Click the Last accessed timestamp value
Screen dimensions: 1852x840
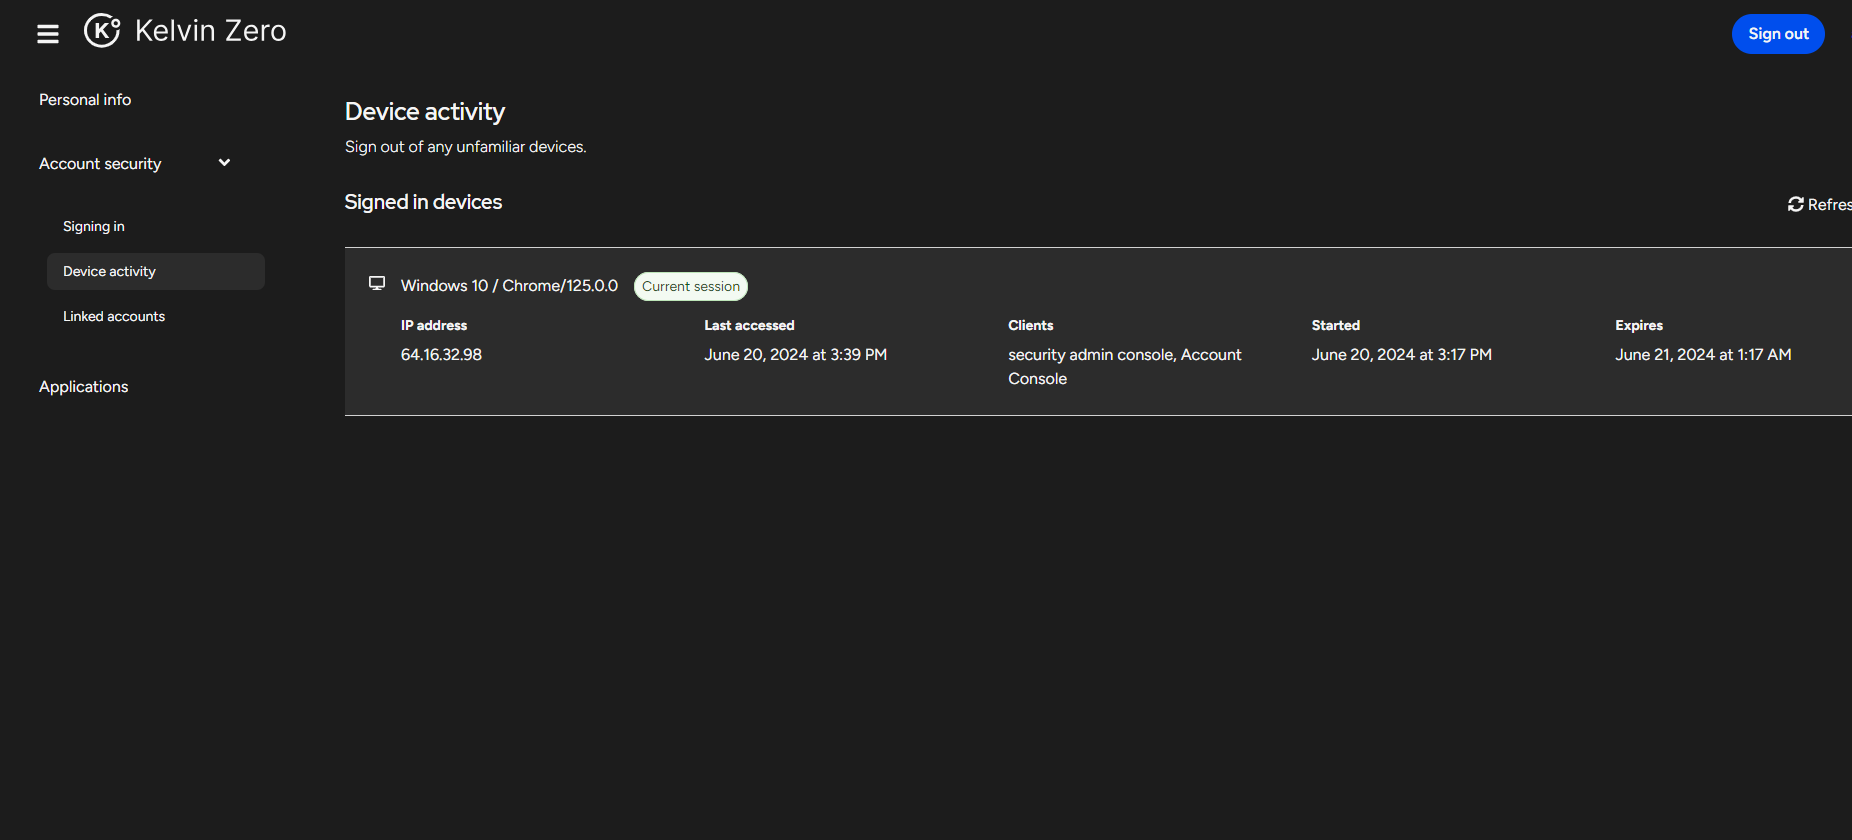795,355
